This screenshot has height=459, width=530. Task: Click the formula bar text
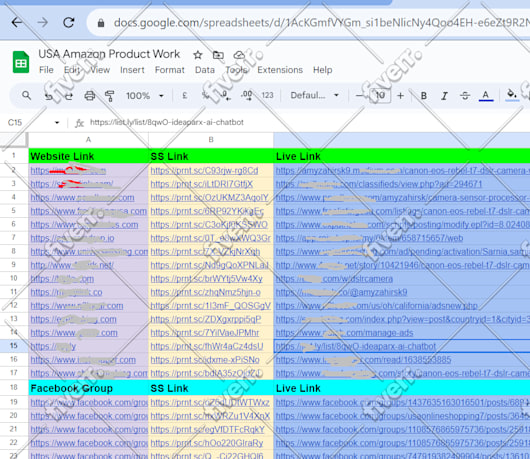[167, 122]
